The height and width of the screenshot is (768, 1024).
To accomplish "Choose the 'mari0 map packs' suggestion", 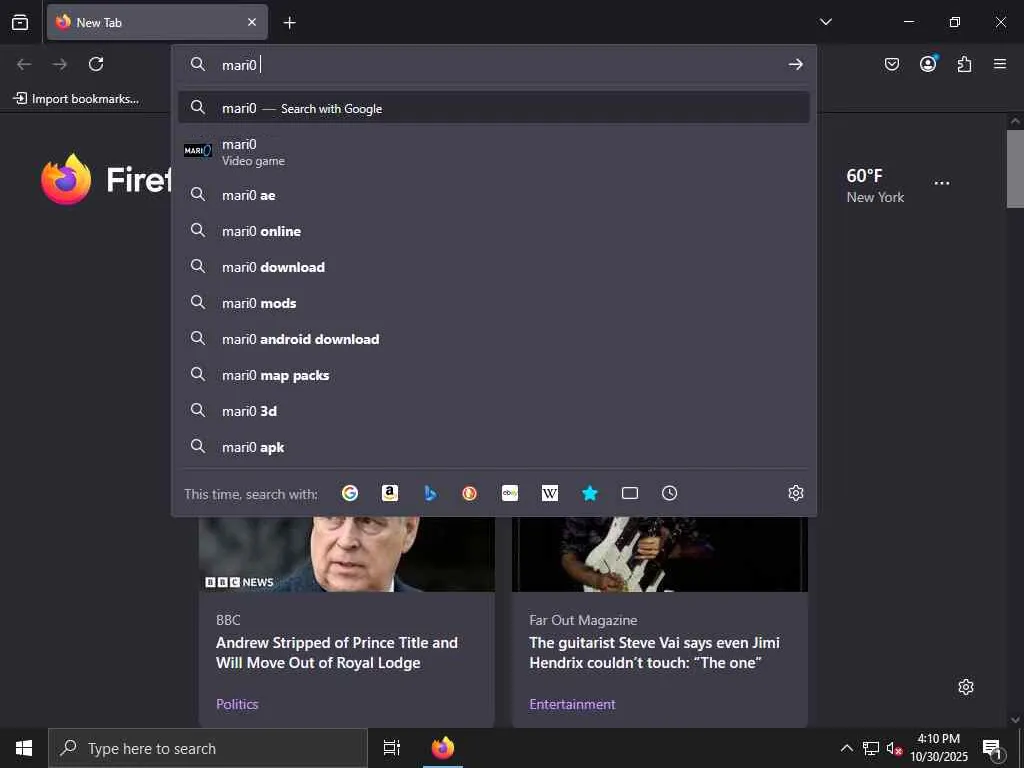I will click(x=494, y=375).
